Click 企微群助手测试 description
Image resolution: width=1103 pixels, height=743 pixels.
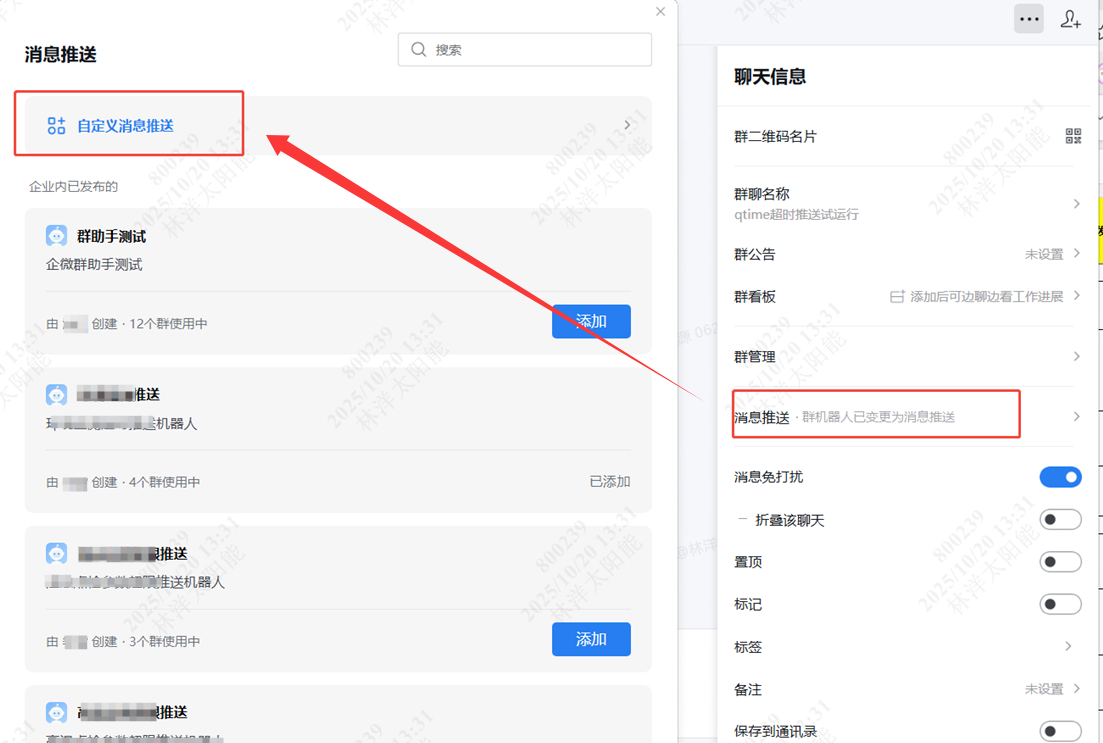click(x=94, y=265)
